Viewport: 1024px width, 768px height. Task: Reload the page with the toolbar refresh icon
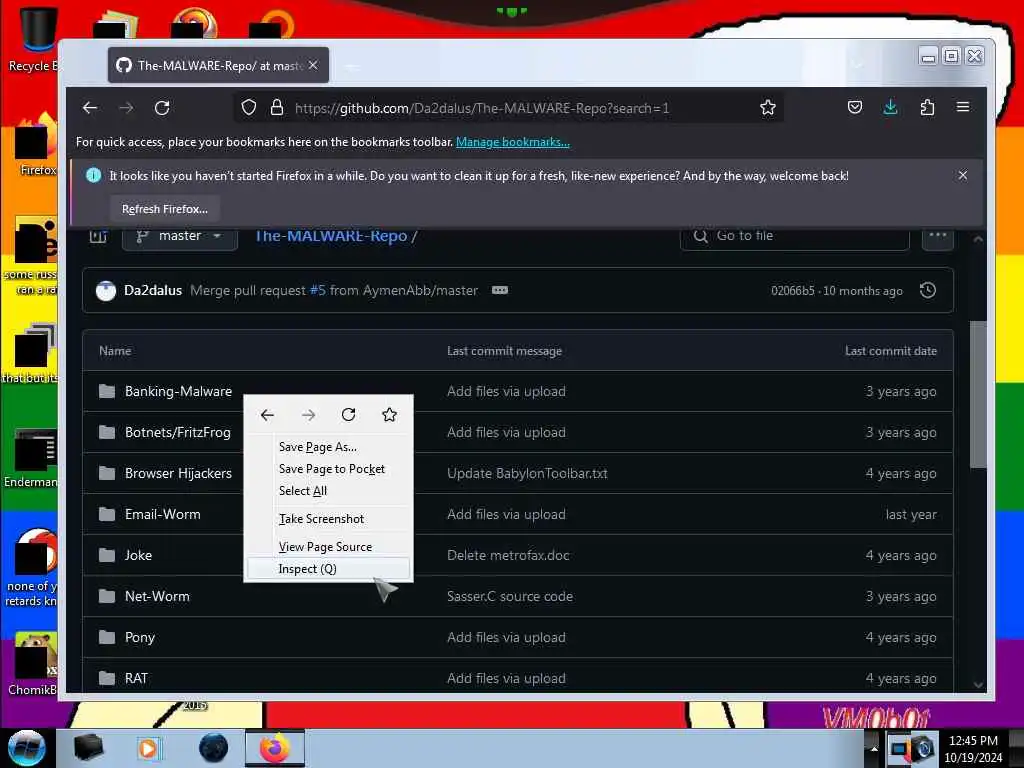pyautogui.click(x=162, y=108)
